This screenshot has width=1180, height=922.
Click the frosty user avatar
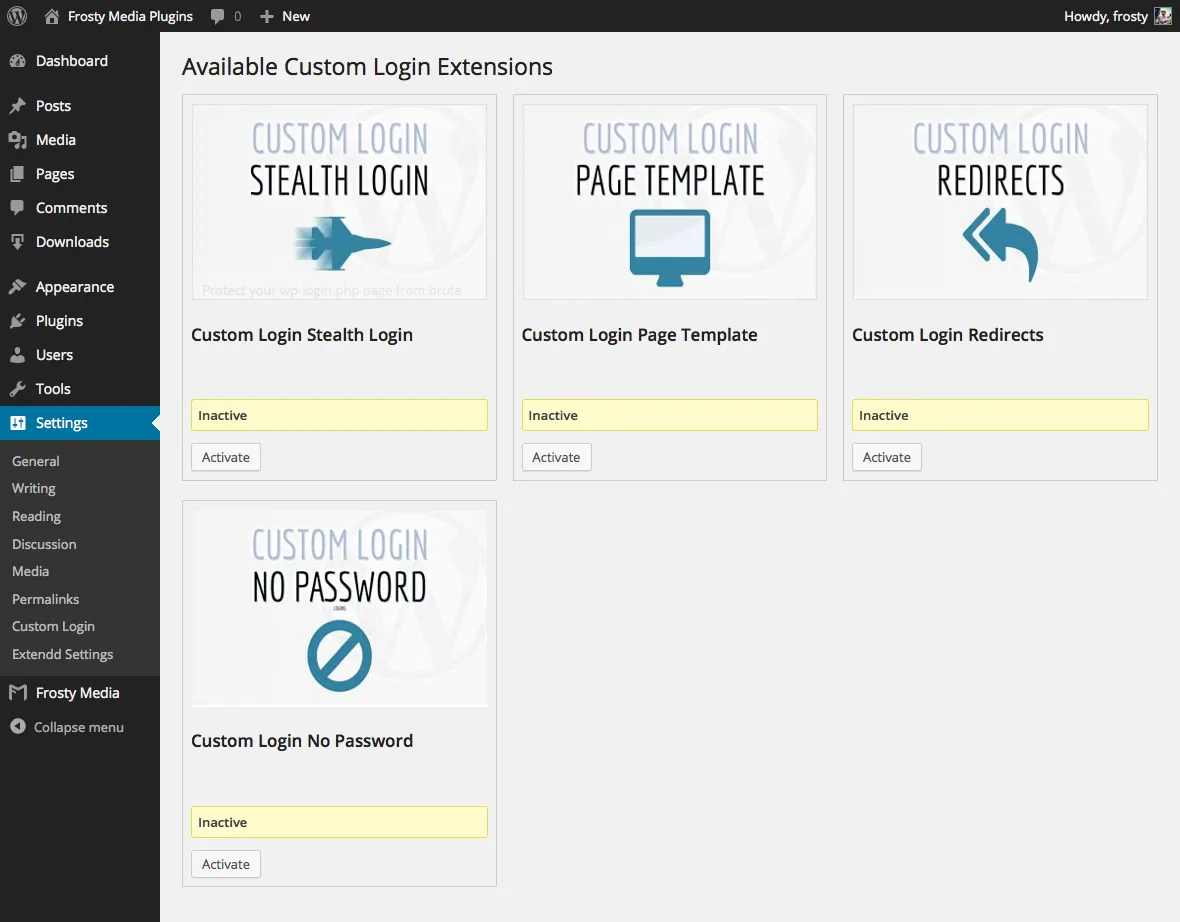(1161, 16)
